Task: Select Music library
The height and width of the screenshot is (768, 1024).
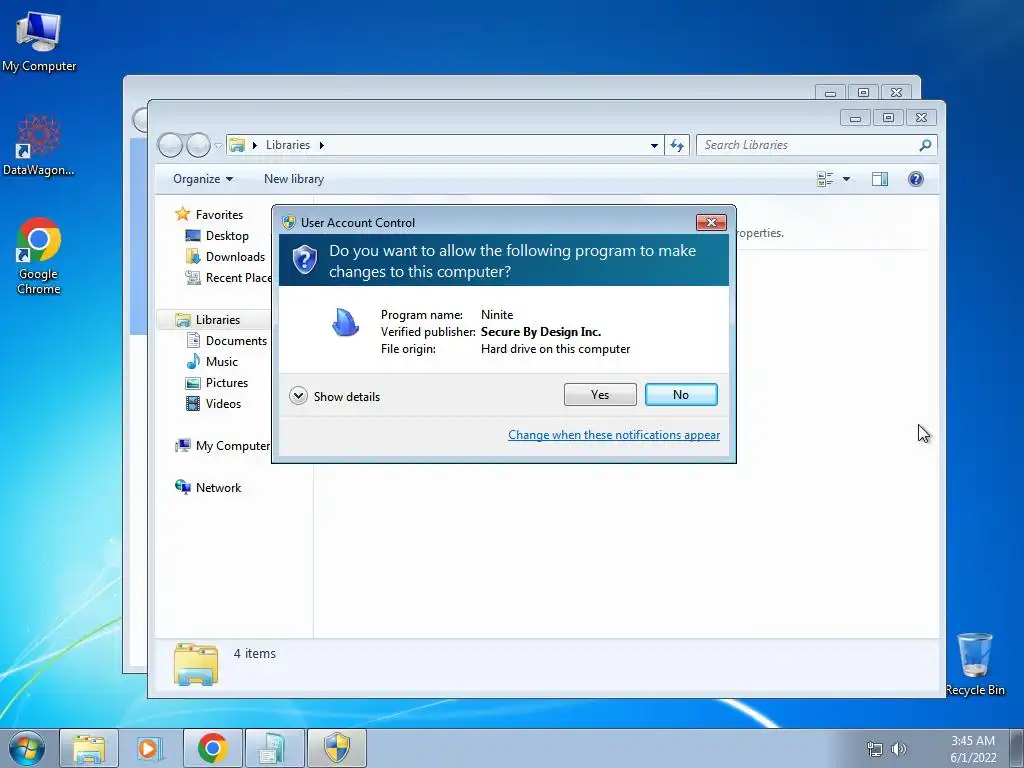Action: click(221, 361)
